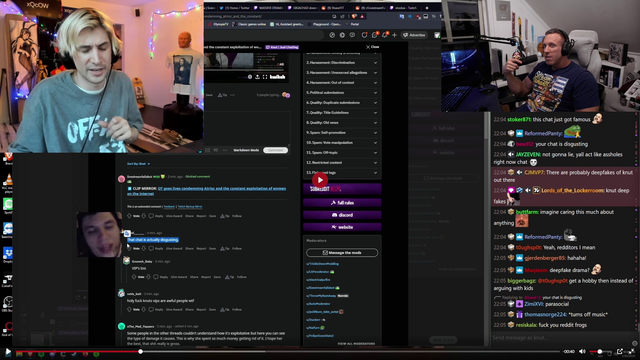The image size is (640, 360).
Task: Expand rule 9 Spam: Self-promotion
Action: point(342,133)
